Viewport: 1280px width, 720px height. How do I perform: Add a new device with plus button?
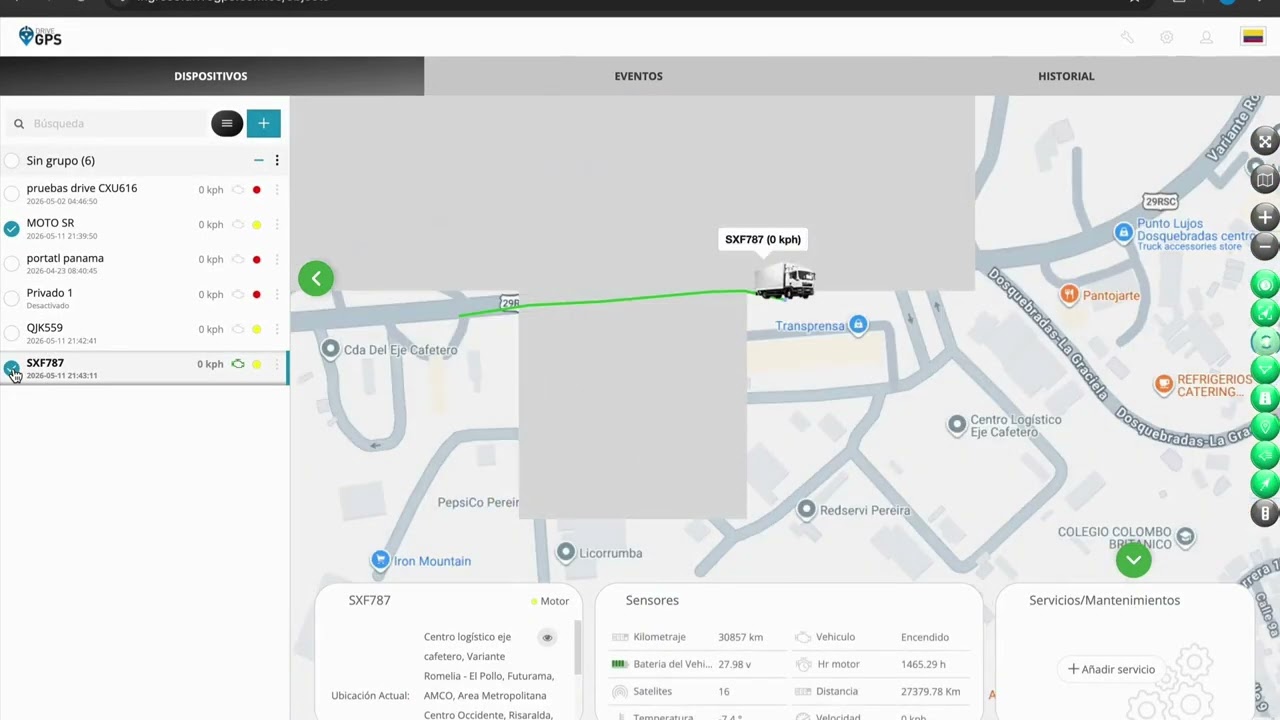[x=263, y=123]
